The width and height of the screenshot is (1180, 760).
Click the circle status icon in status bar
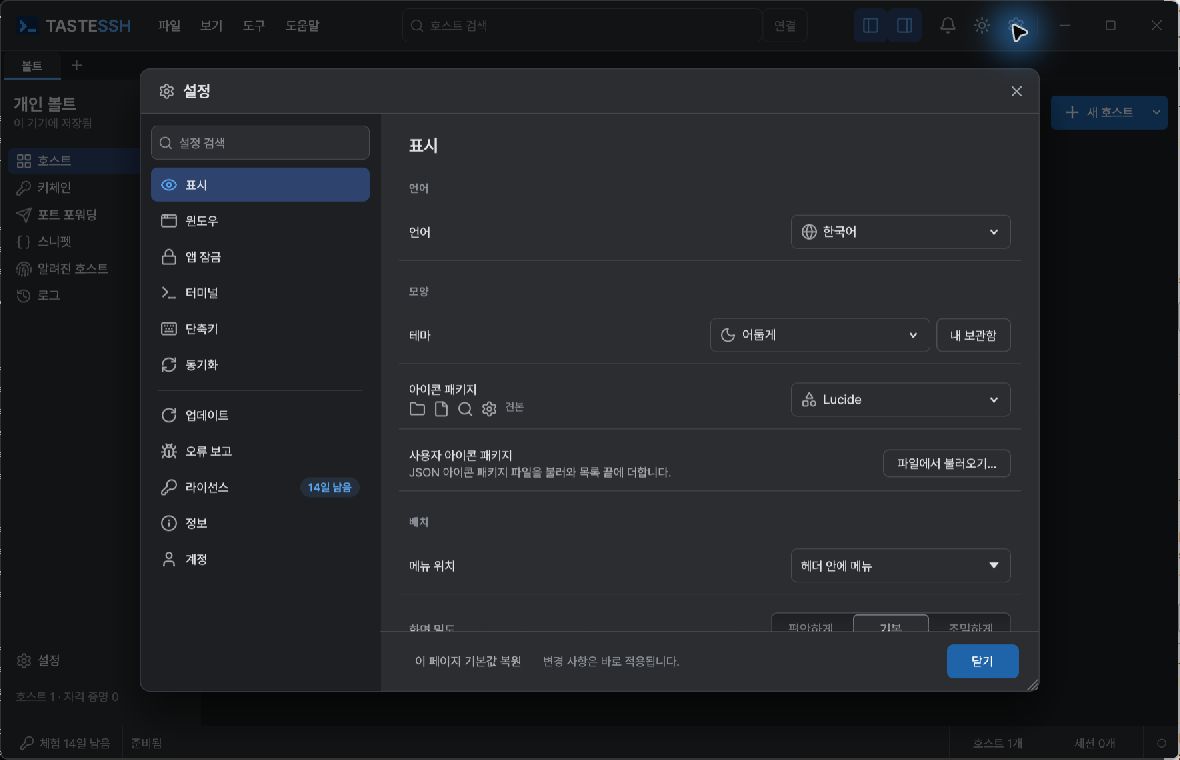coord(1160,743)
